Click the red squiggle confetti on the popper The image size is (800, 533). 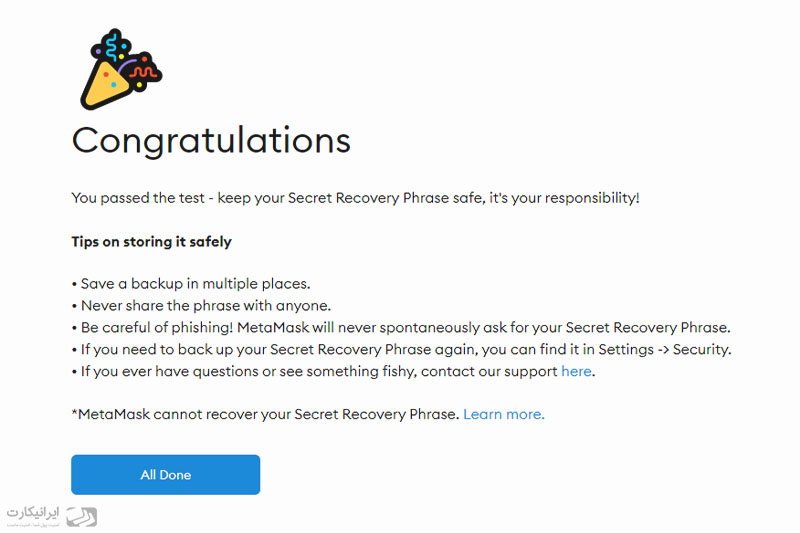point(142,72)
